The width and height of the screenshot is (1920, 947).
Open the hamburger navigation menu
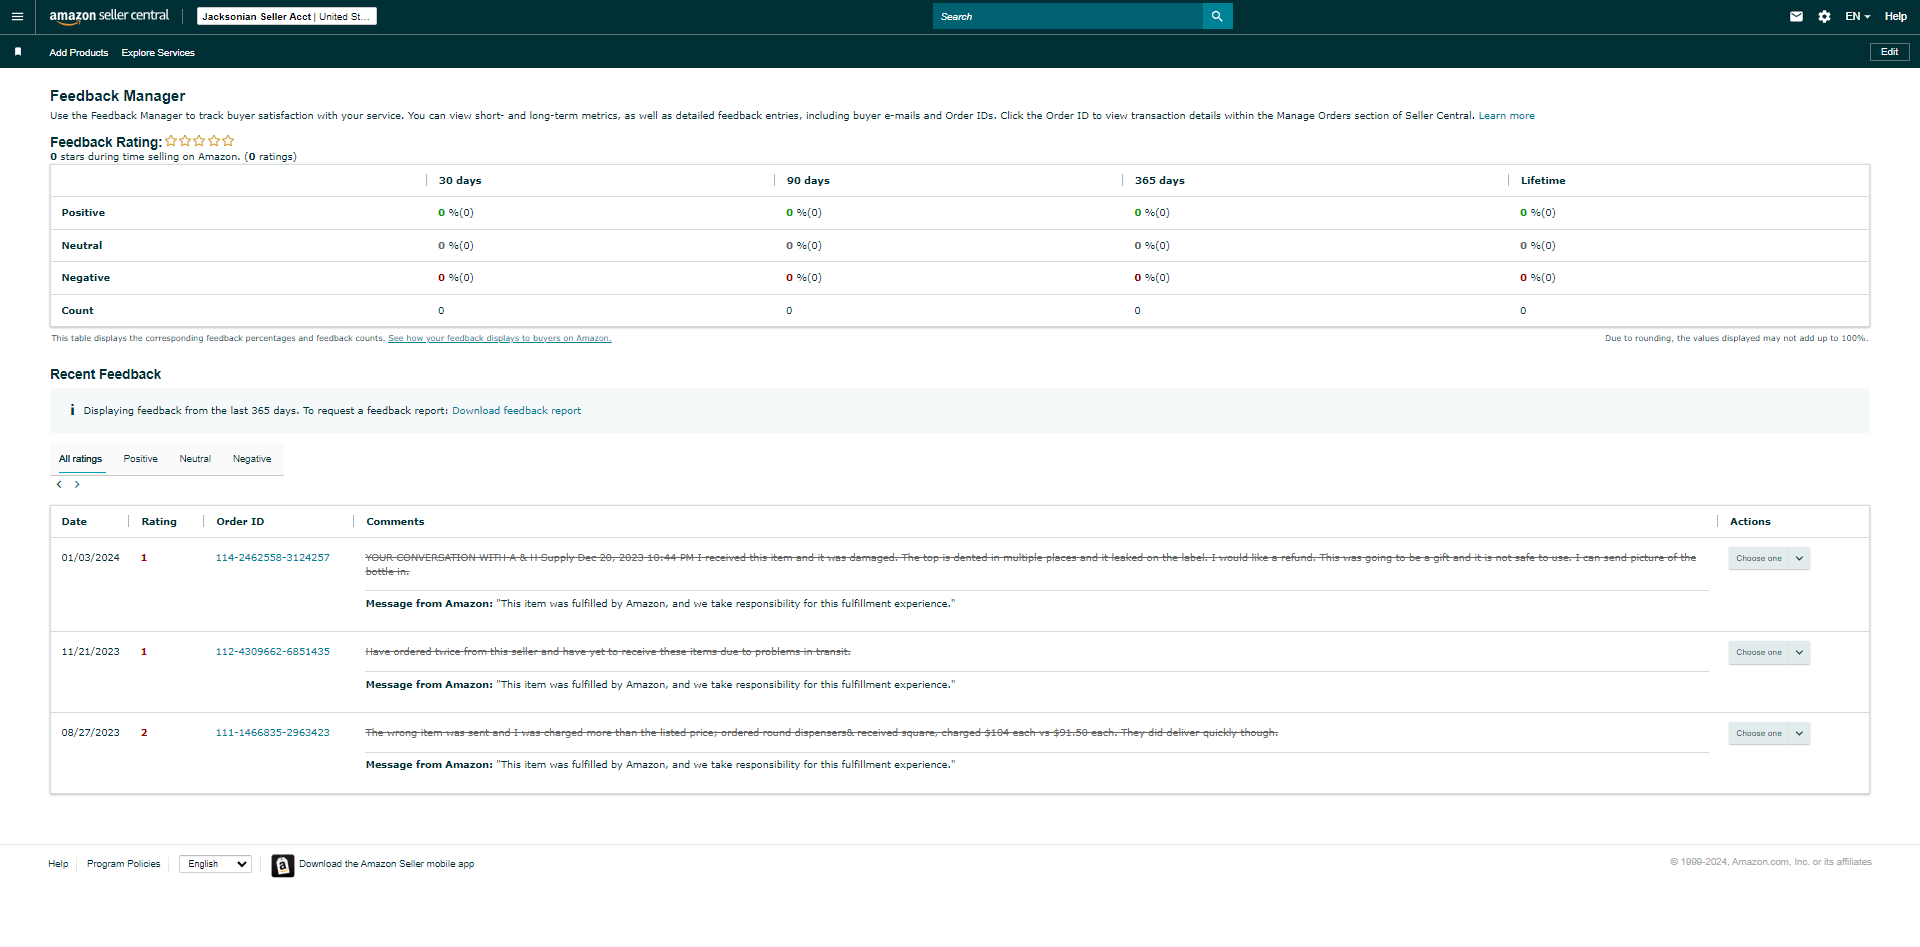click(x=17, y=16)
